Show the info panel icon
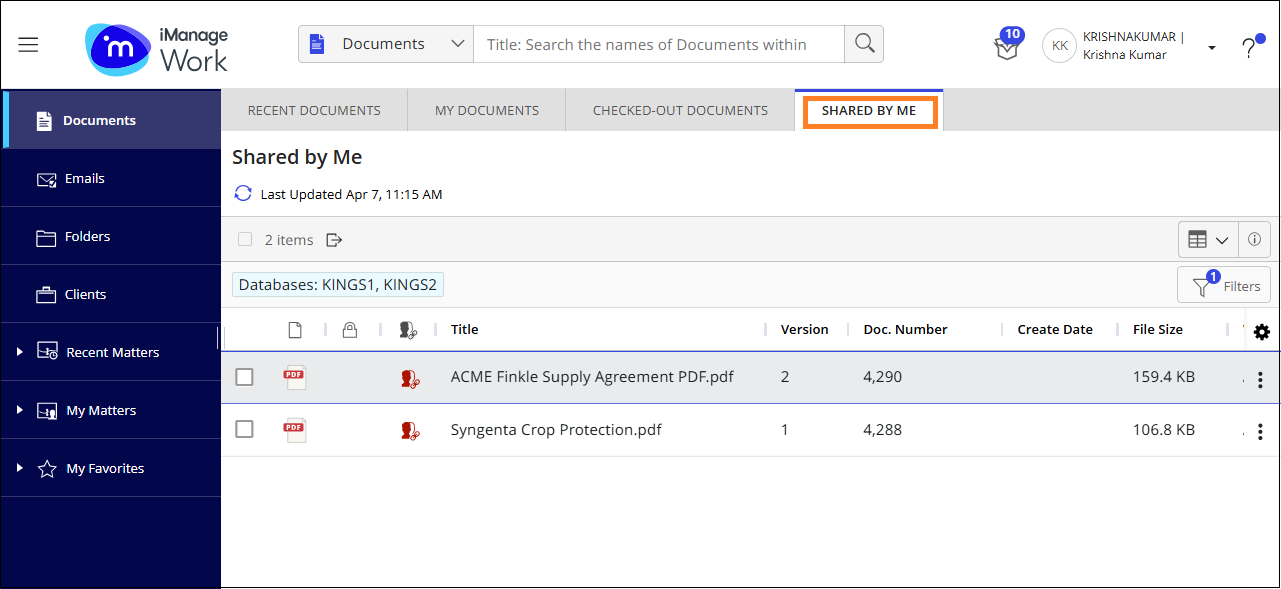Viewport: 1281px width, 589px height. coord(1254,240)
